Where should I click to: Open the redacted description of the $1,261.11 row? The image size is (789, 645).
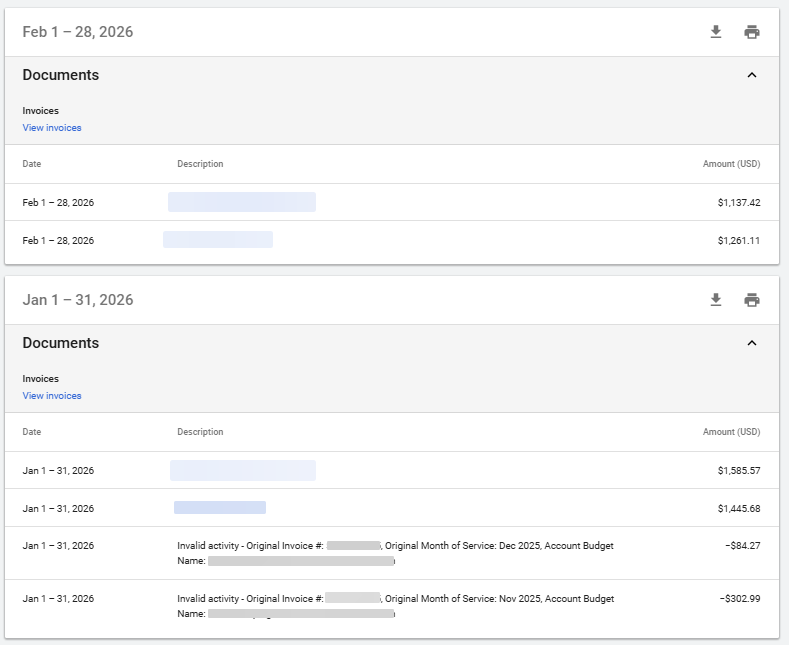[x=218, y=239]
